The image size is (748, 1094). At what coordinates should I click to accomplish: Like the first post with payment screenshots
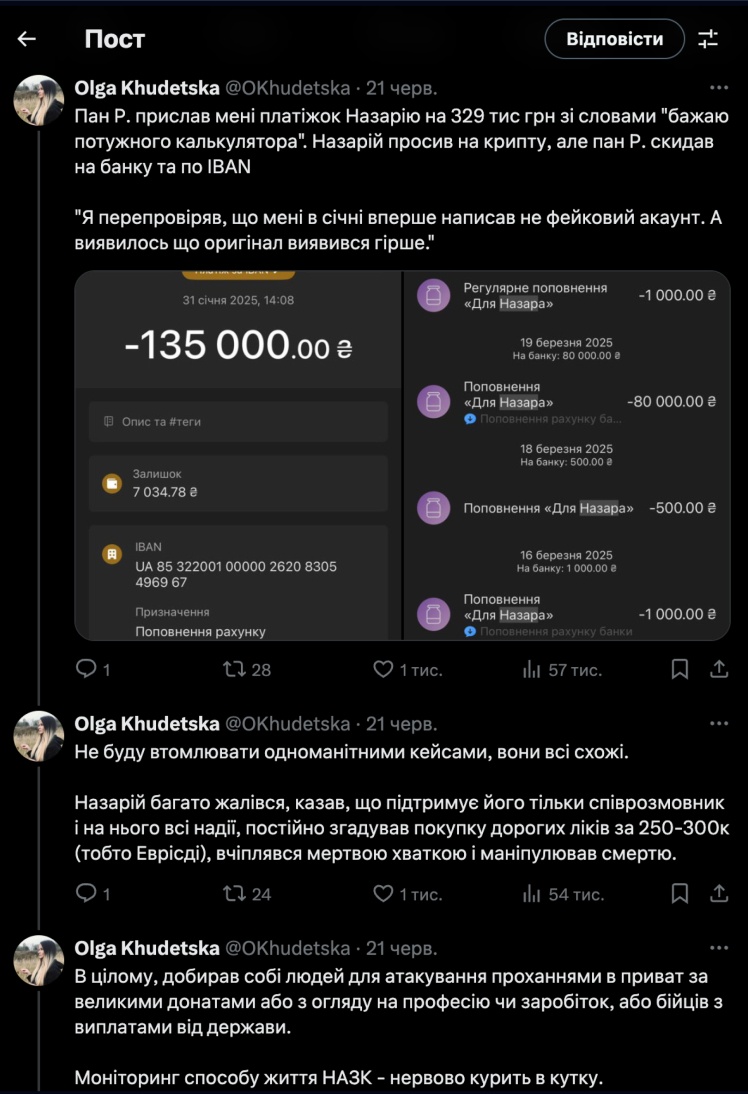coord(383,669)
